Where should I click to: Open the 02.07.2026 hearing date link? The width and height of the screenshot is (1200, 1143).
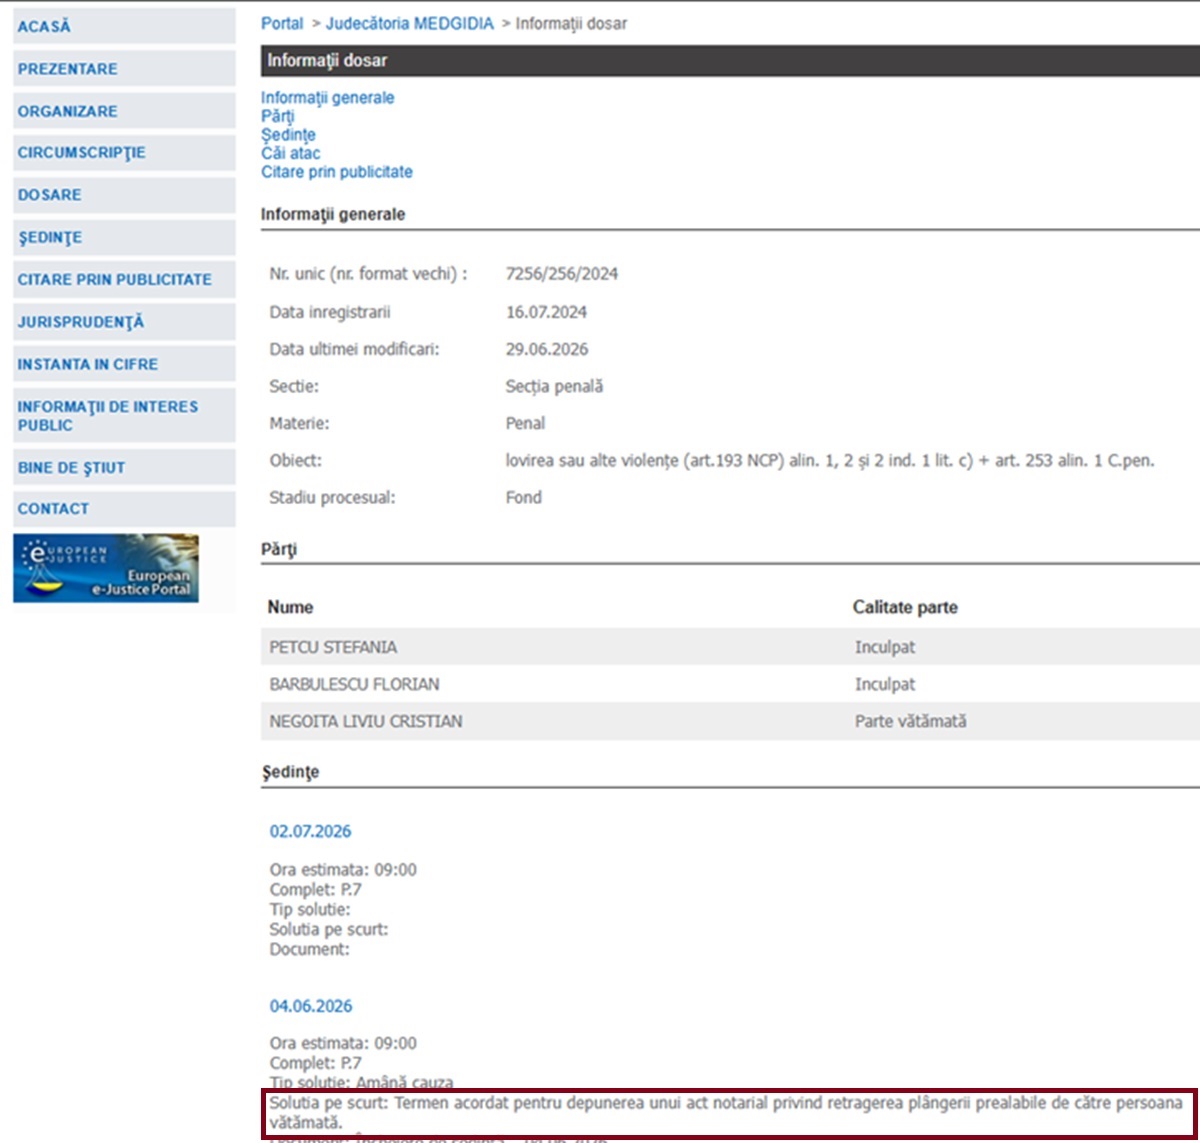point(310,832)
